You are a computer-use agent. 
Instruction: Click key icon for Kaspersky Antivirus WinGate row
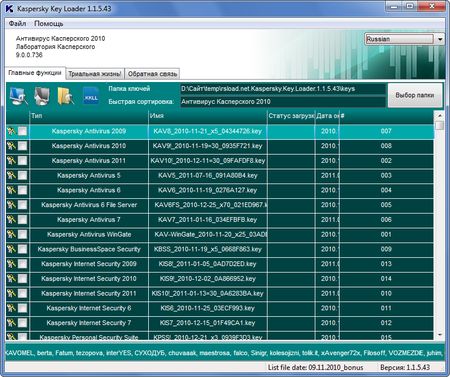tap(11, 234)
